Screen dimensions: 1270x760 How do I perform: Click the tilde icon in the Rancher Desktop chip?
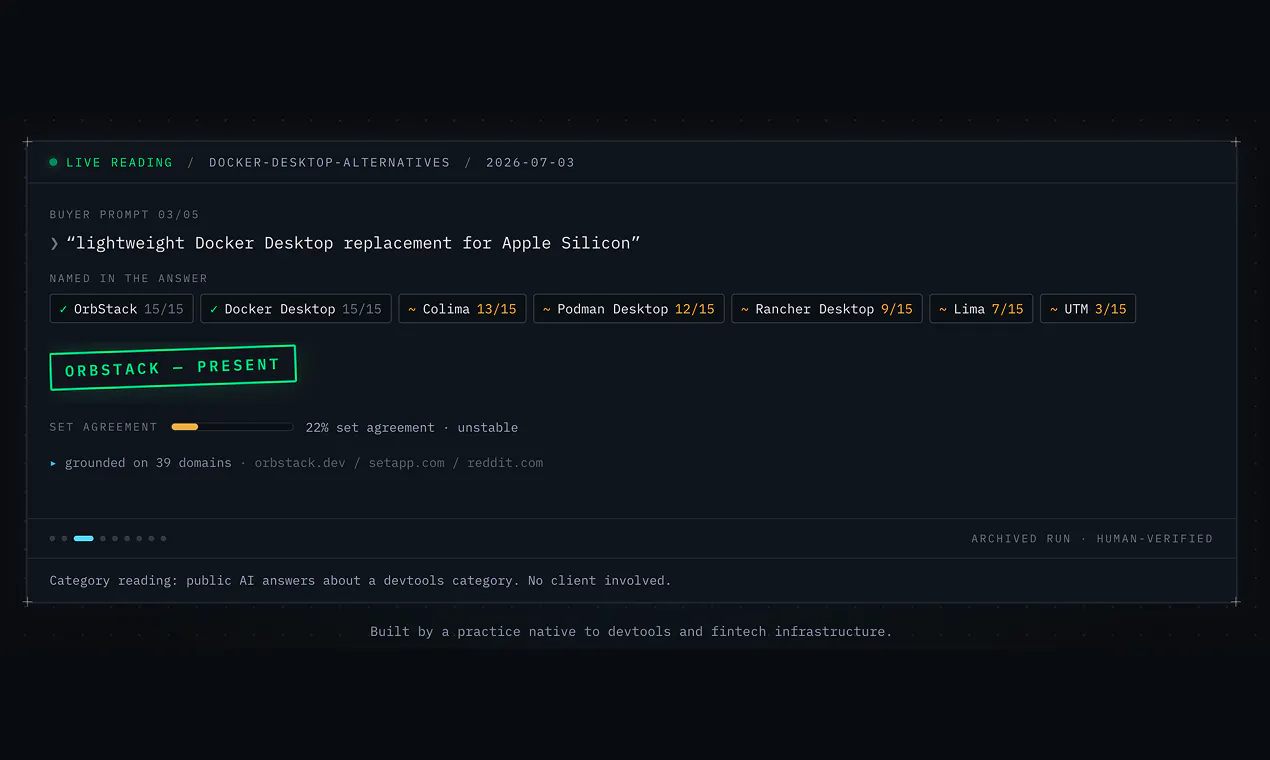pos(744,309)
